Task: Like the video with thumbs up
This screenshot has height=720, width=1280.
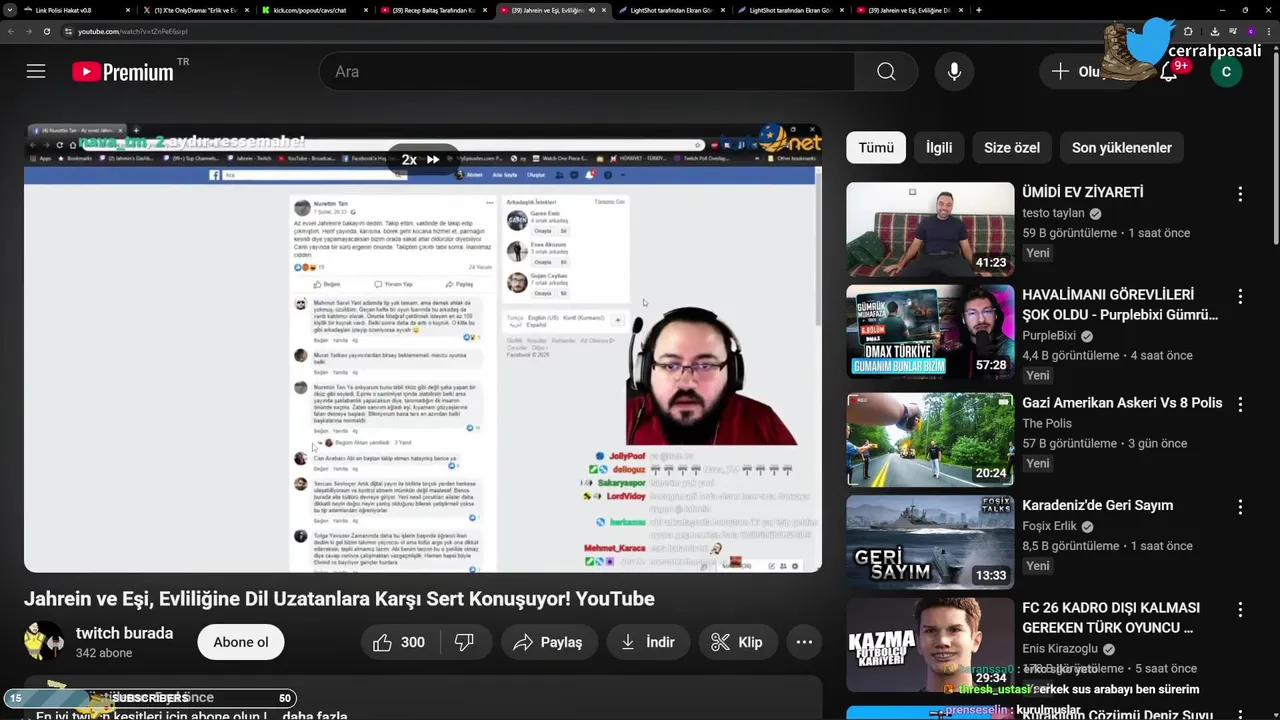Action: (399, 642)
